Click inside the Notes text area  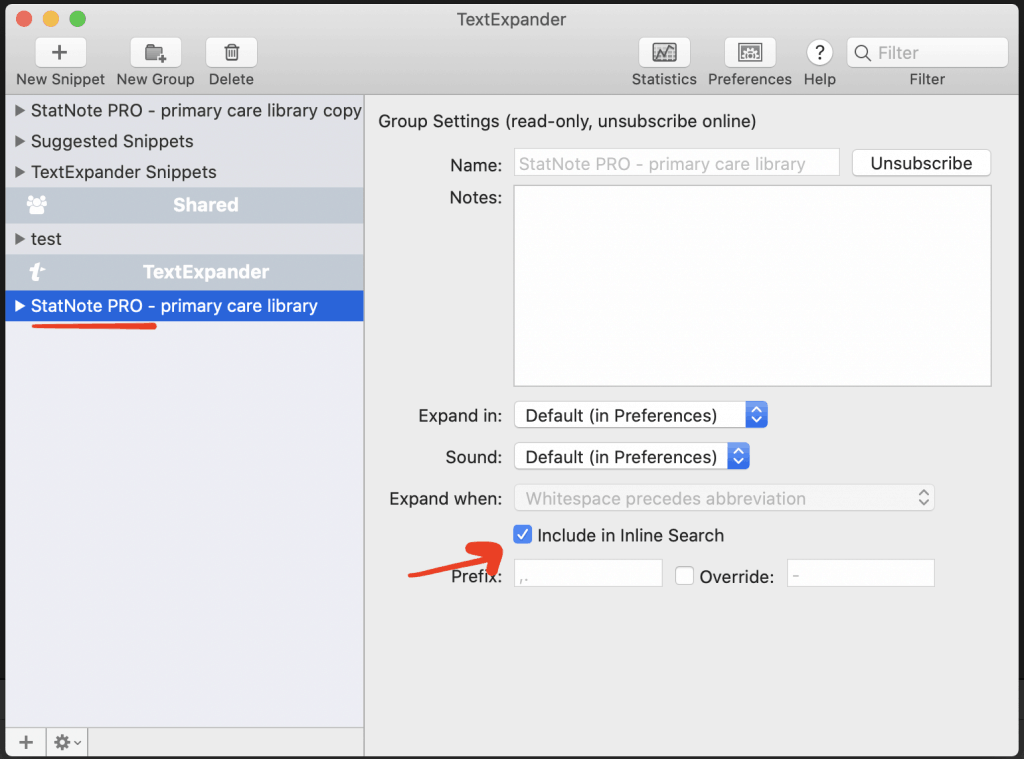tap(752, 286)
